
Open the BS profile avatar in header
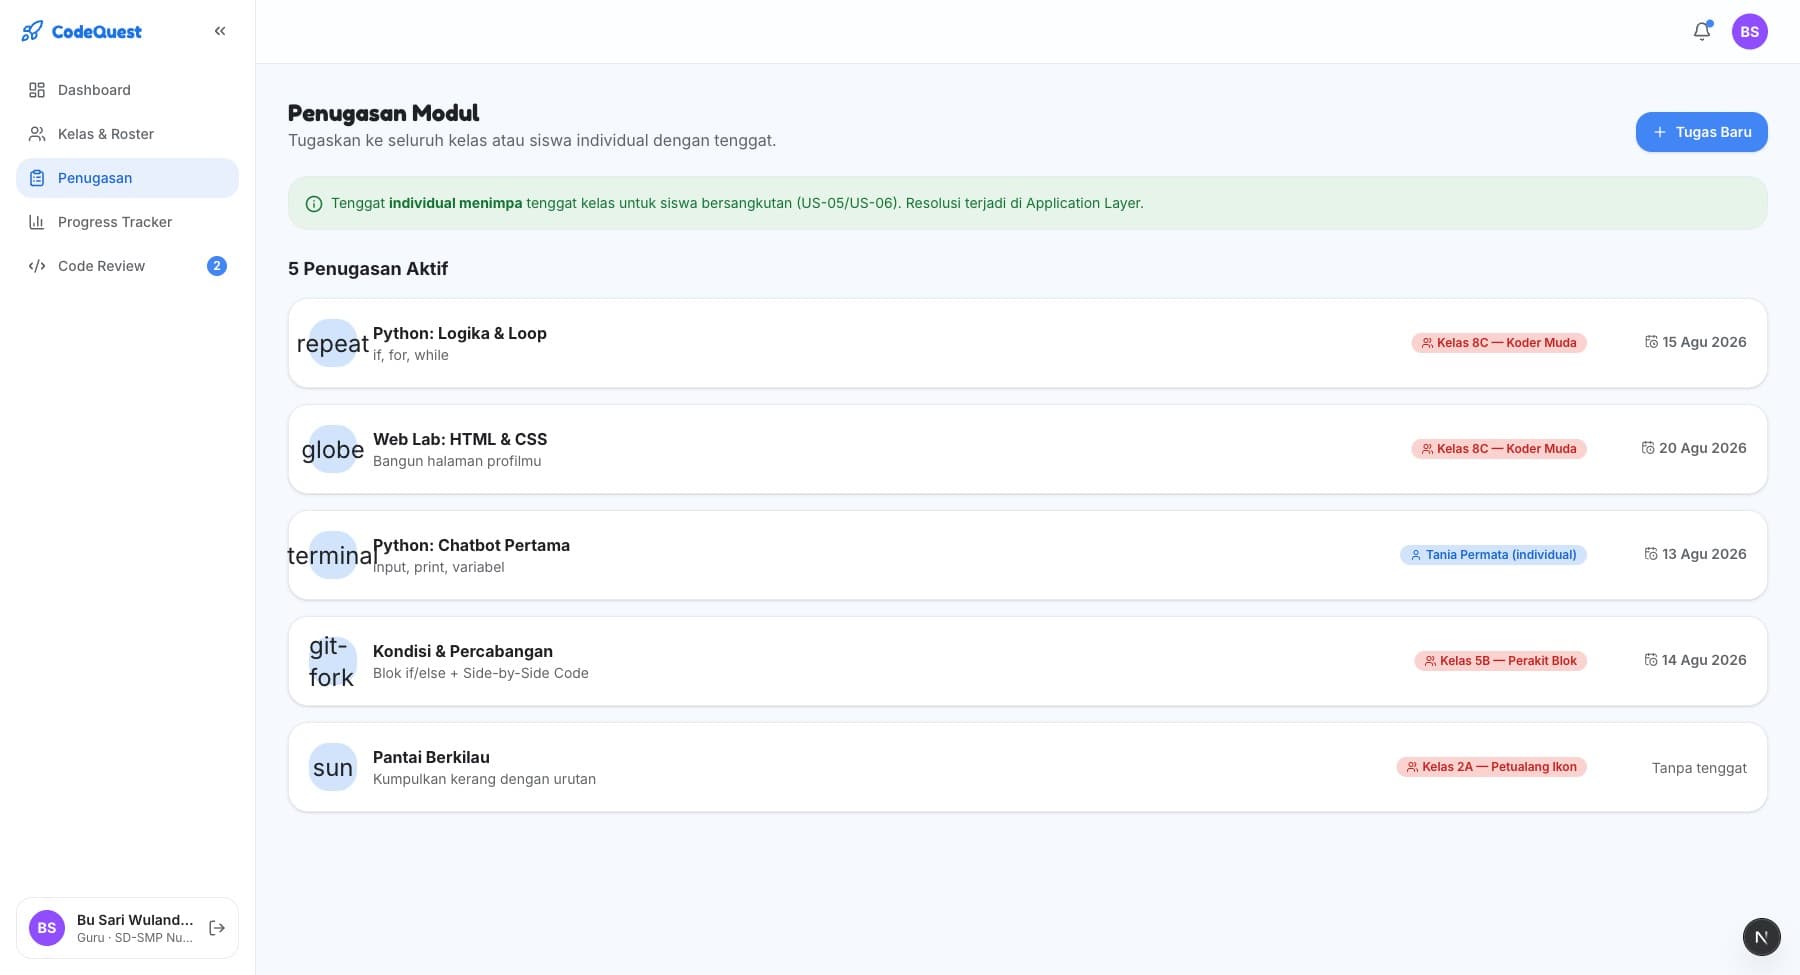point(1750,32)
